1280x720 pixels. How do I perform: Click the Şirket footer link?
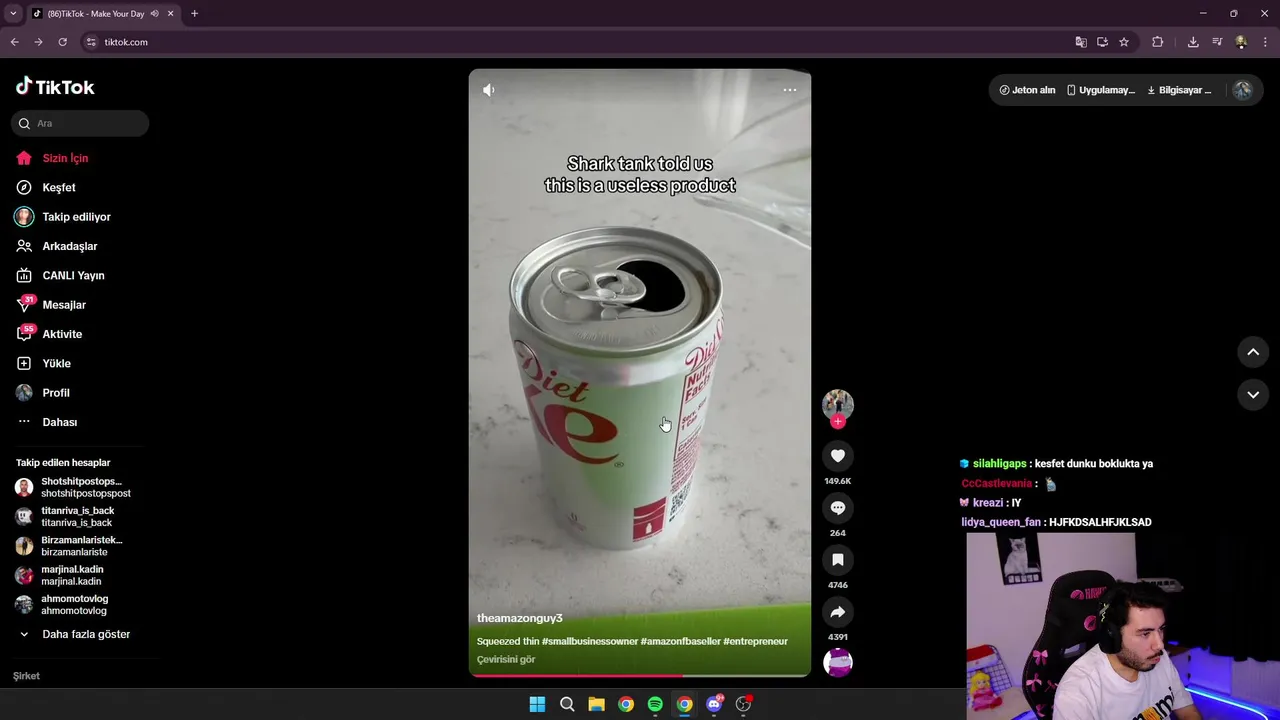[26, 676]
